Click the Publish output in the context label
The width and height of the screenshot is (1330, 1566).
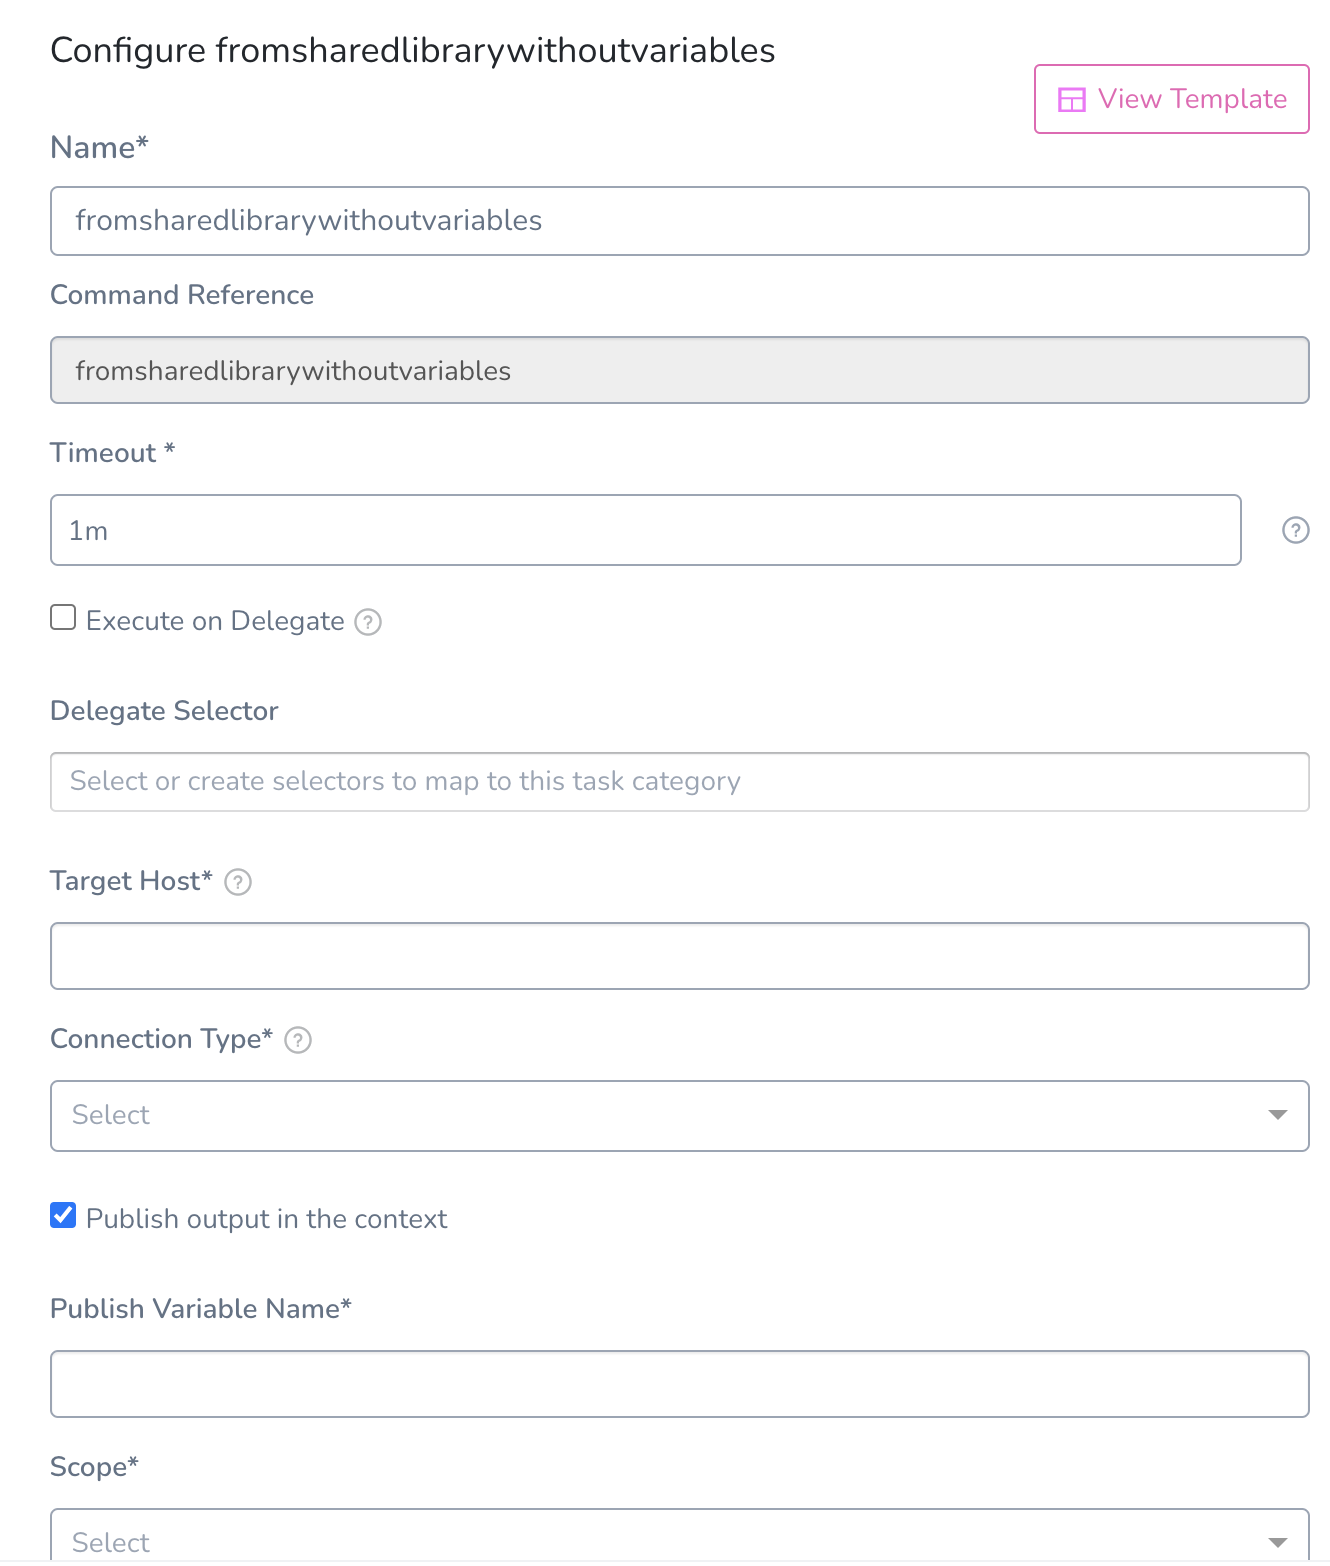267,1219
